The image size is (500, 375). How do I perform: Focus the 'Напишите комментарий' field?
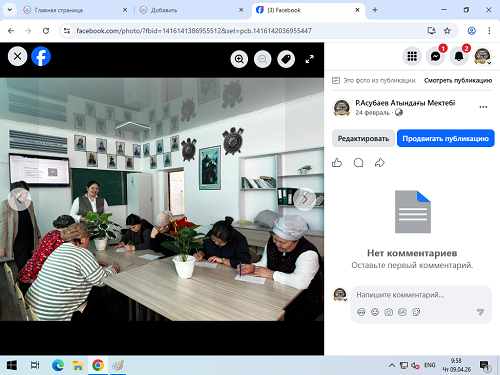click(x=400, y=295)
